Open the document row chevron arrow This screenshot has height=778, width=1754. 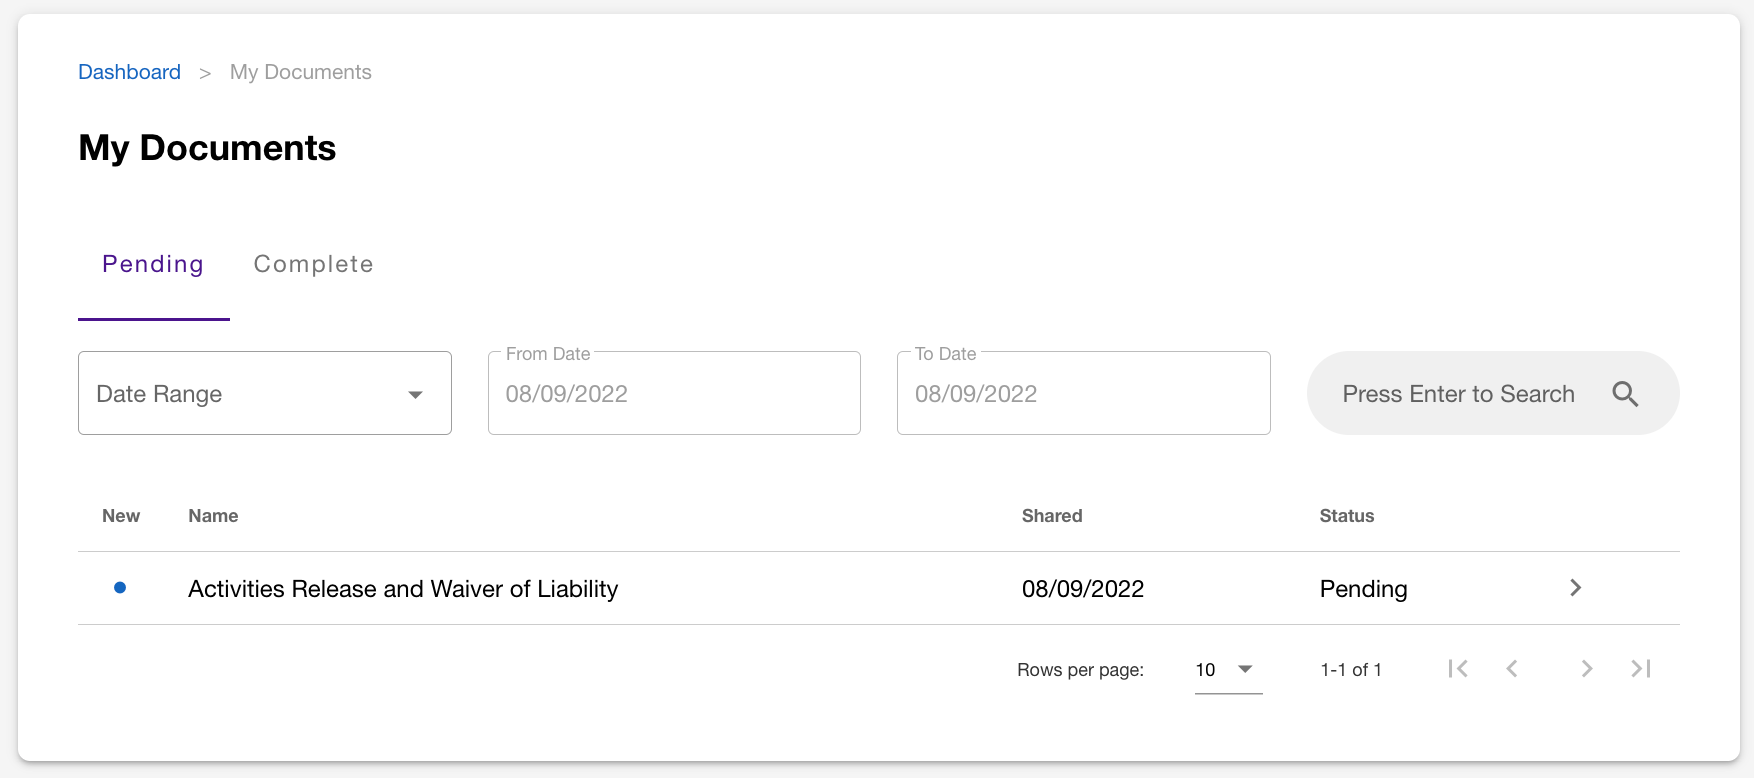[x=1576, y=588]
